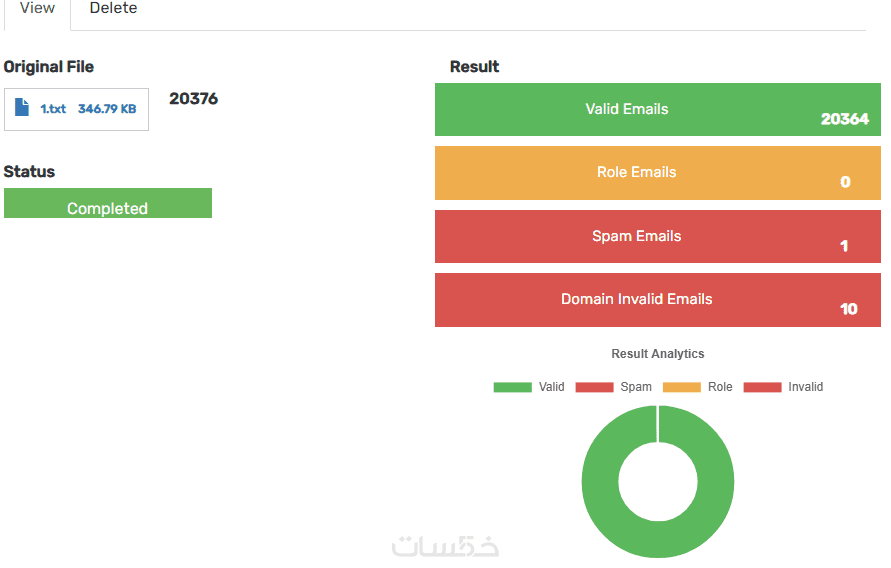Toggle the red Invalid legend swatch
Screen dimensions: 891x568
[x=762, y=387]
